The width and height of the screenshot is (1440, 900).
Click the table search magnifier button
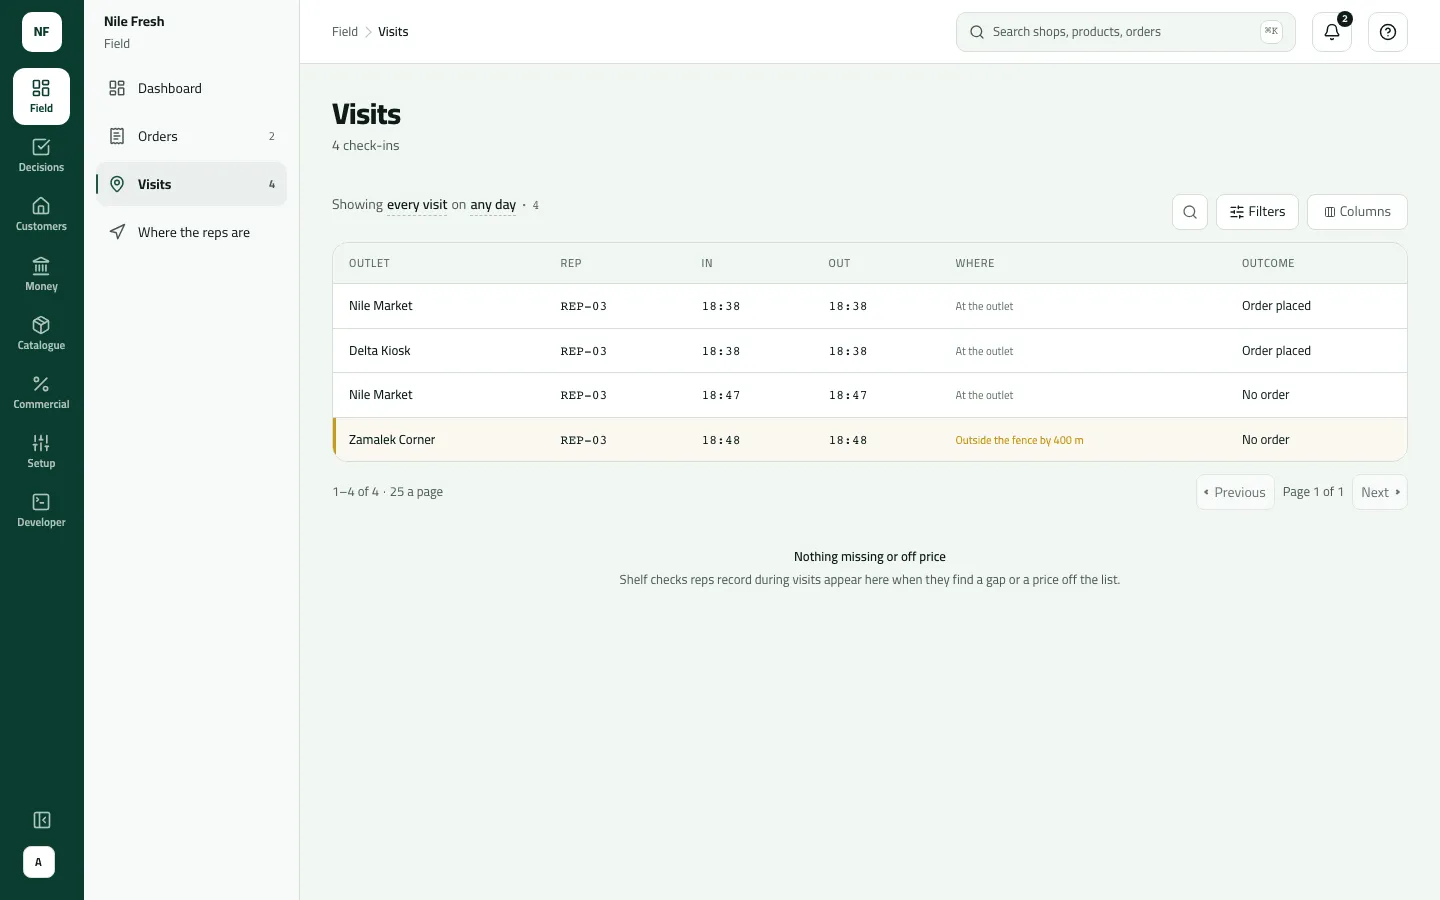pyautogui.click(x=1190, y=212)
